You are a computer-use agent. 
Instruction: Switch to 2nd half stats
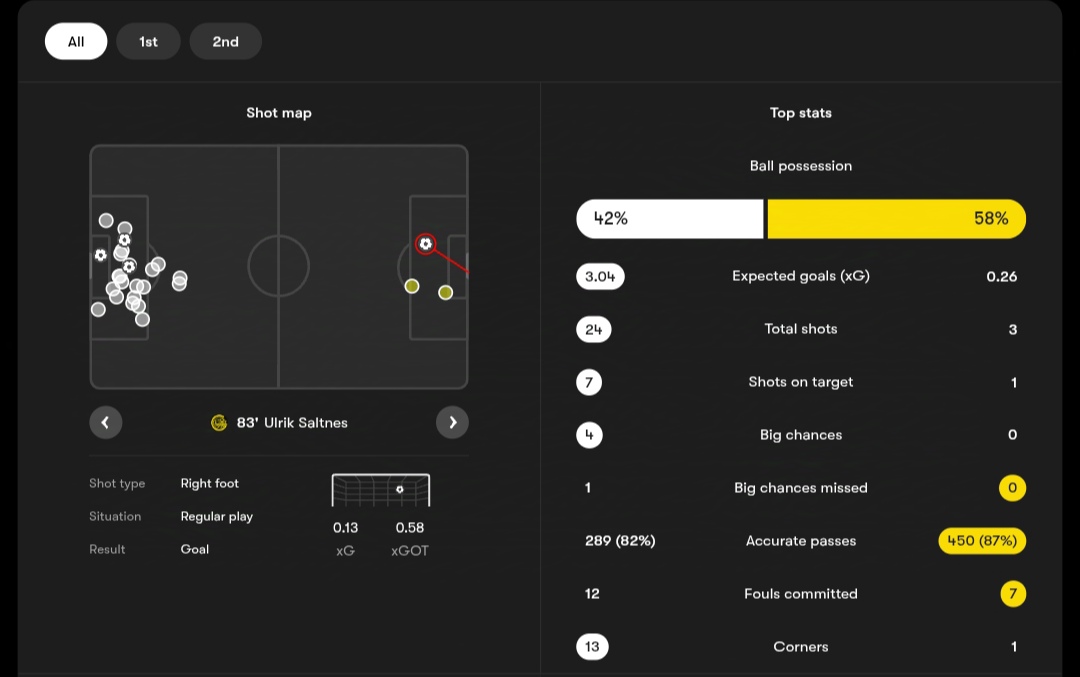point(225,41)
